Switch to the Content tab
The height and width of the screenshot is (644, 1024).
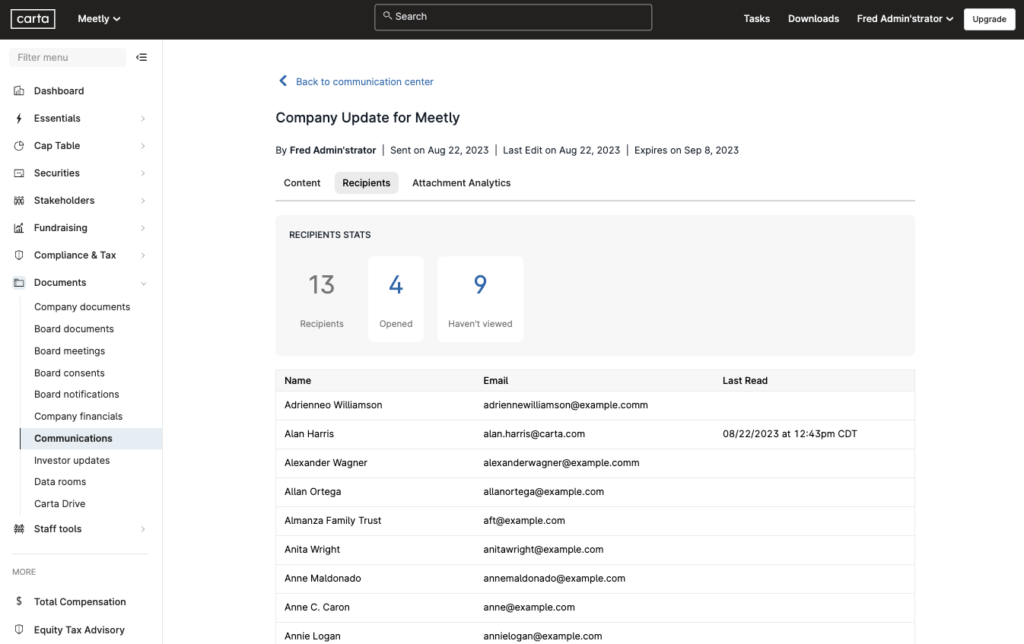[301, 183]
